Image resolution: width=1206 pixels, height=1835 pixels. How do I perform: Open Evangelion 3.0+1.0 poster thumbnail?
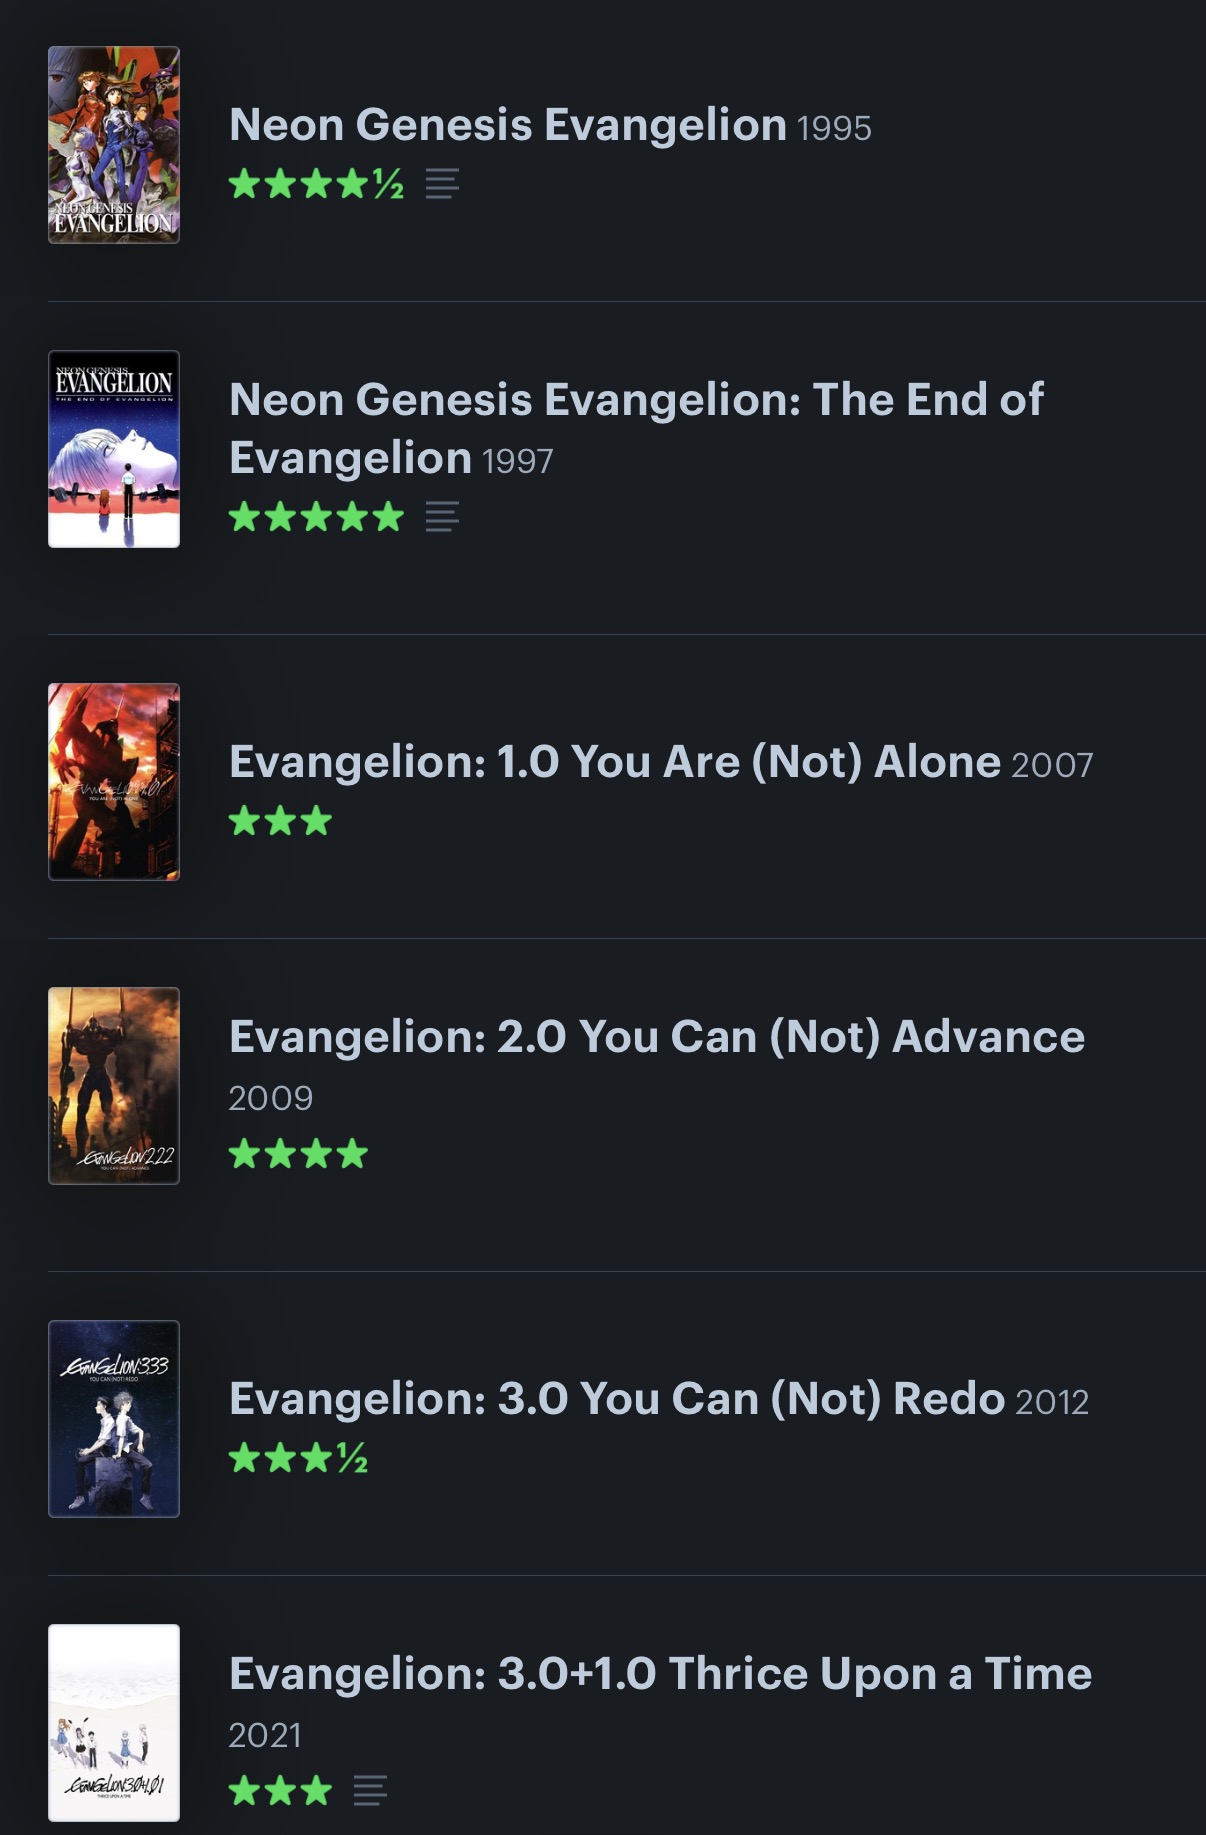(114, 1723)
